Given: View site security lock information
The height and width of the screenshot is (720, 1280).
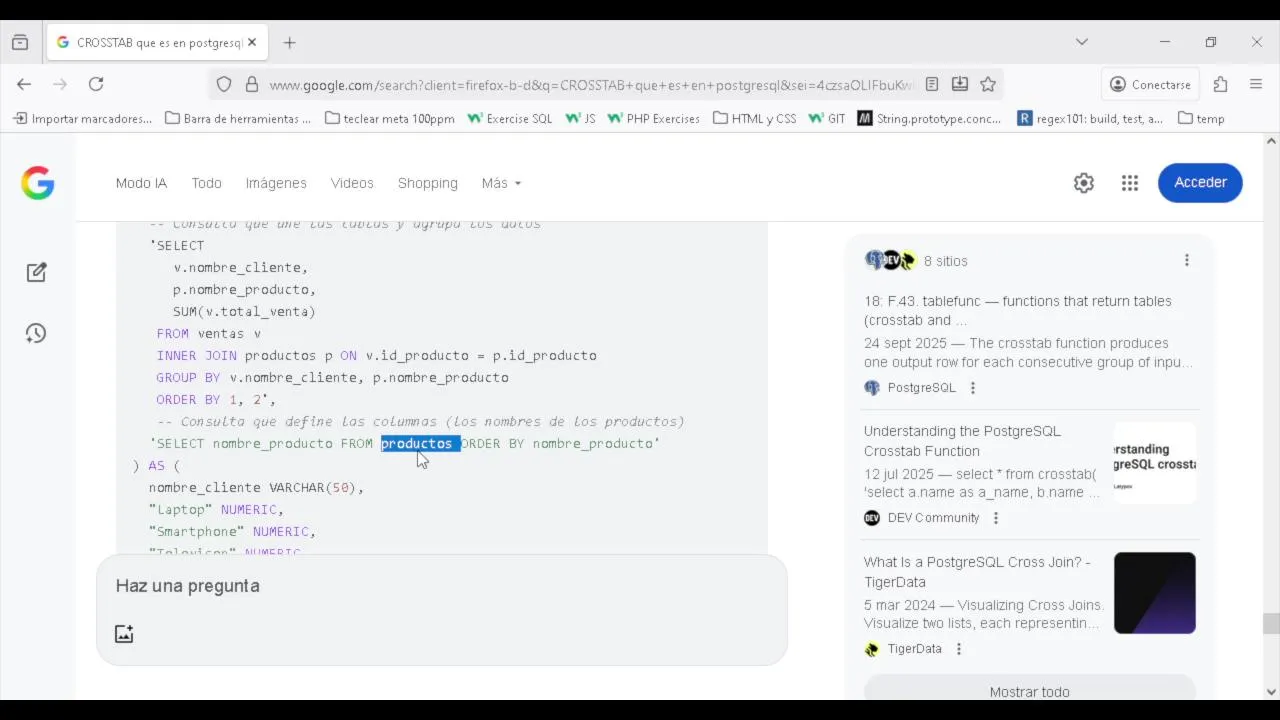Looking at the screenshot, I should point(251,85).
